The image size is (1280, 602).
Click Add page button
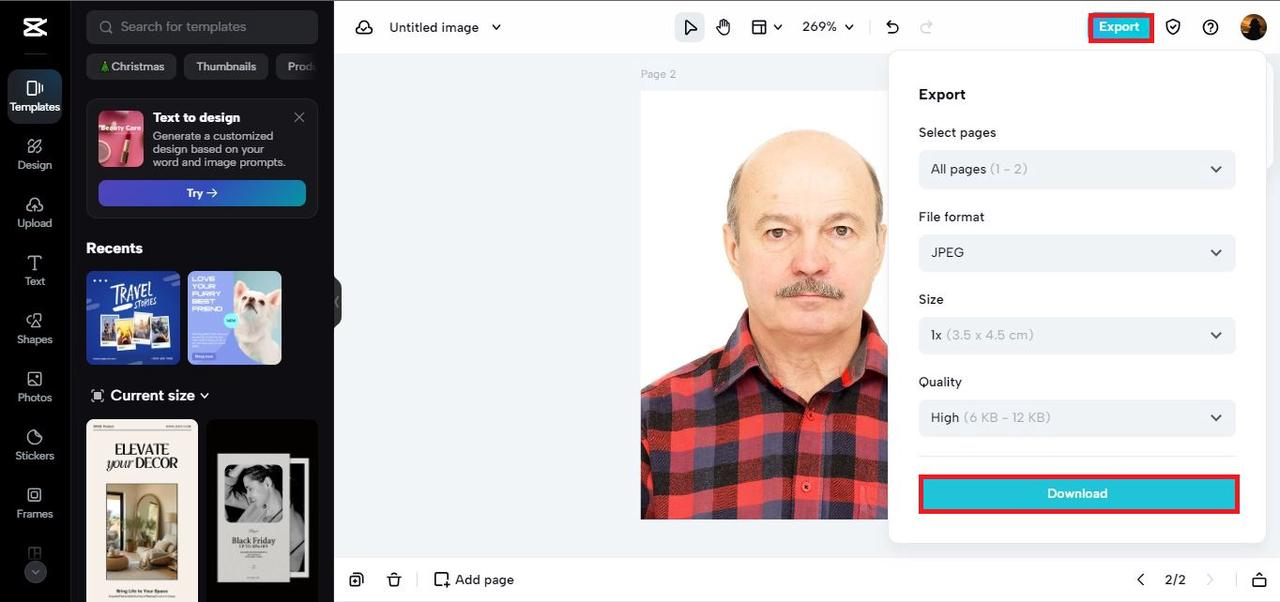coord(474,580)
